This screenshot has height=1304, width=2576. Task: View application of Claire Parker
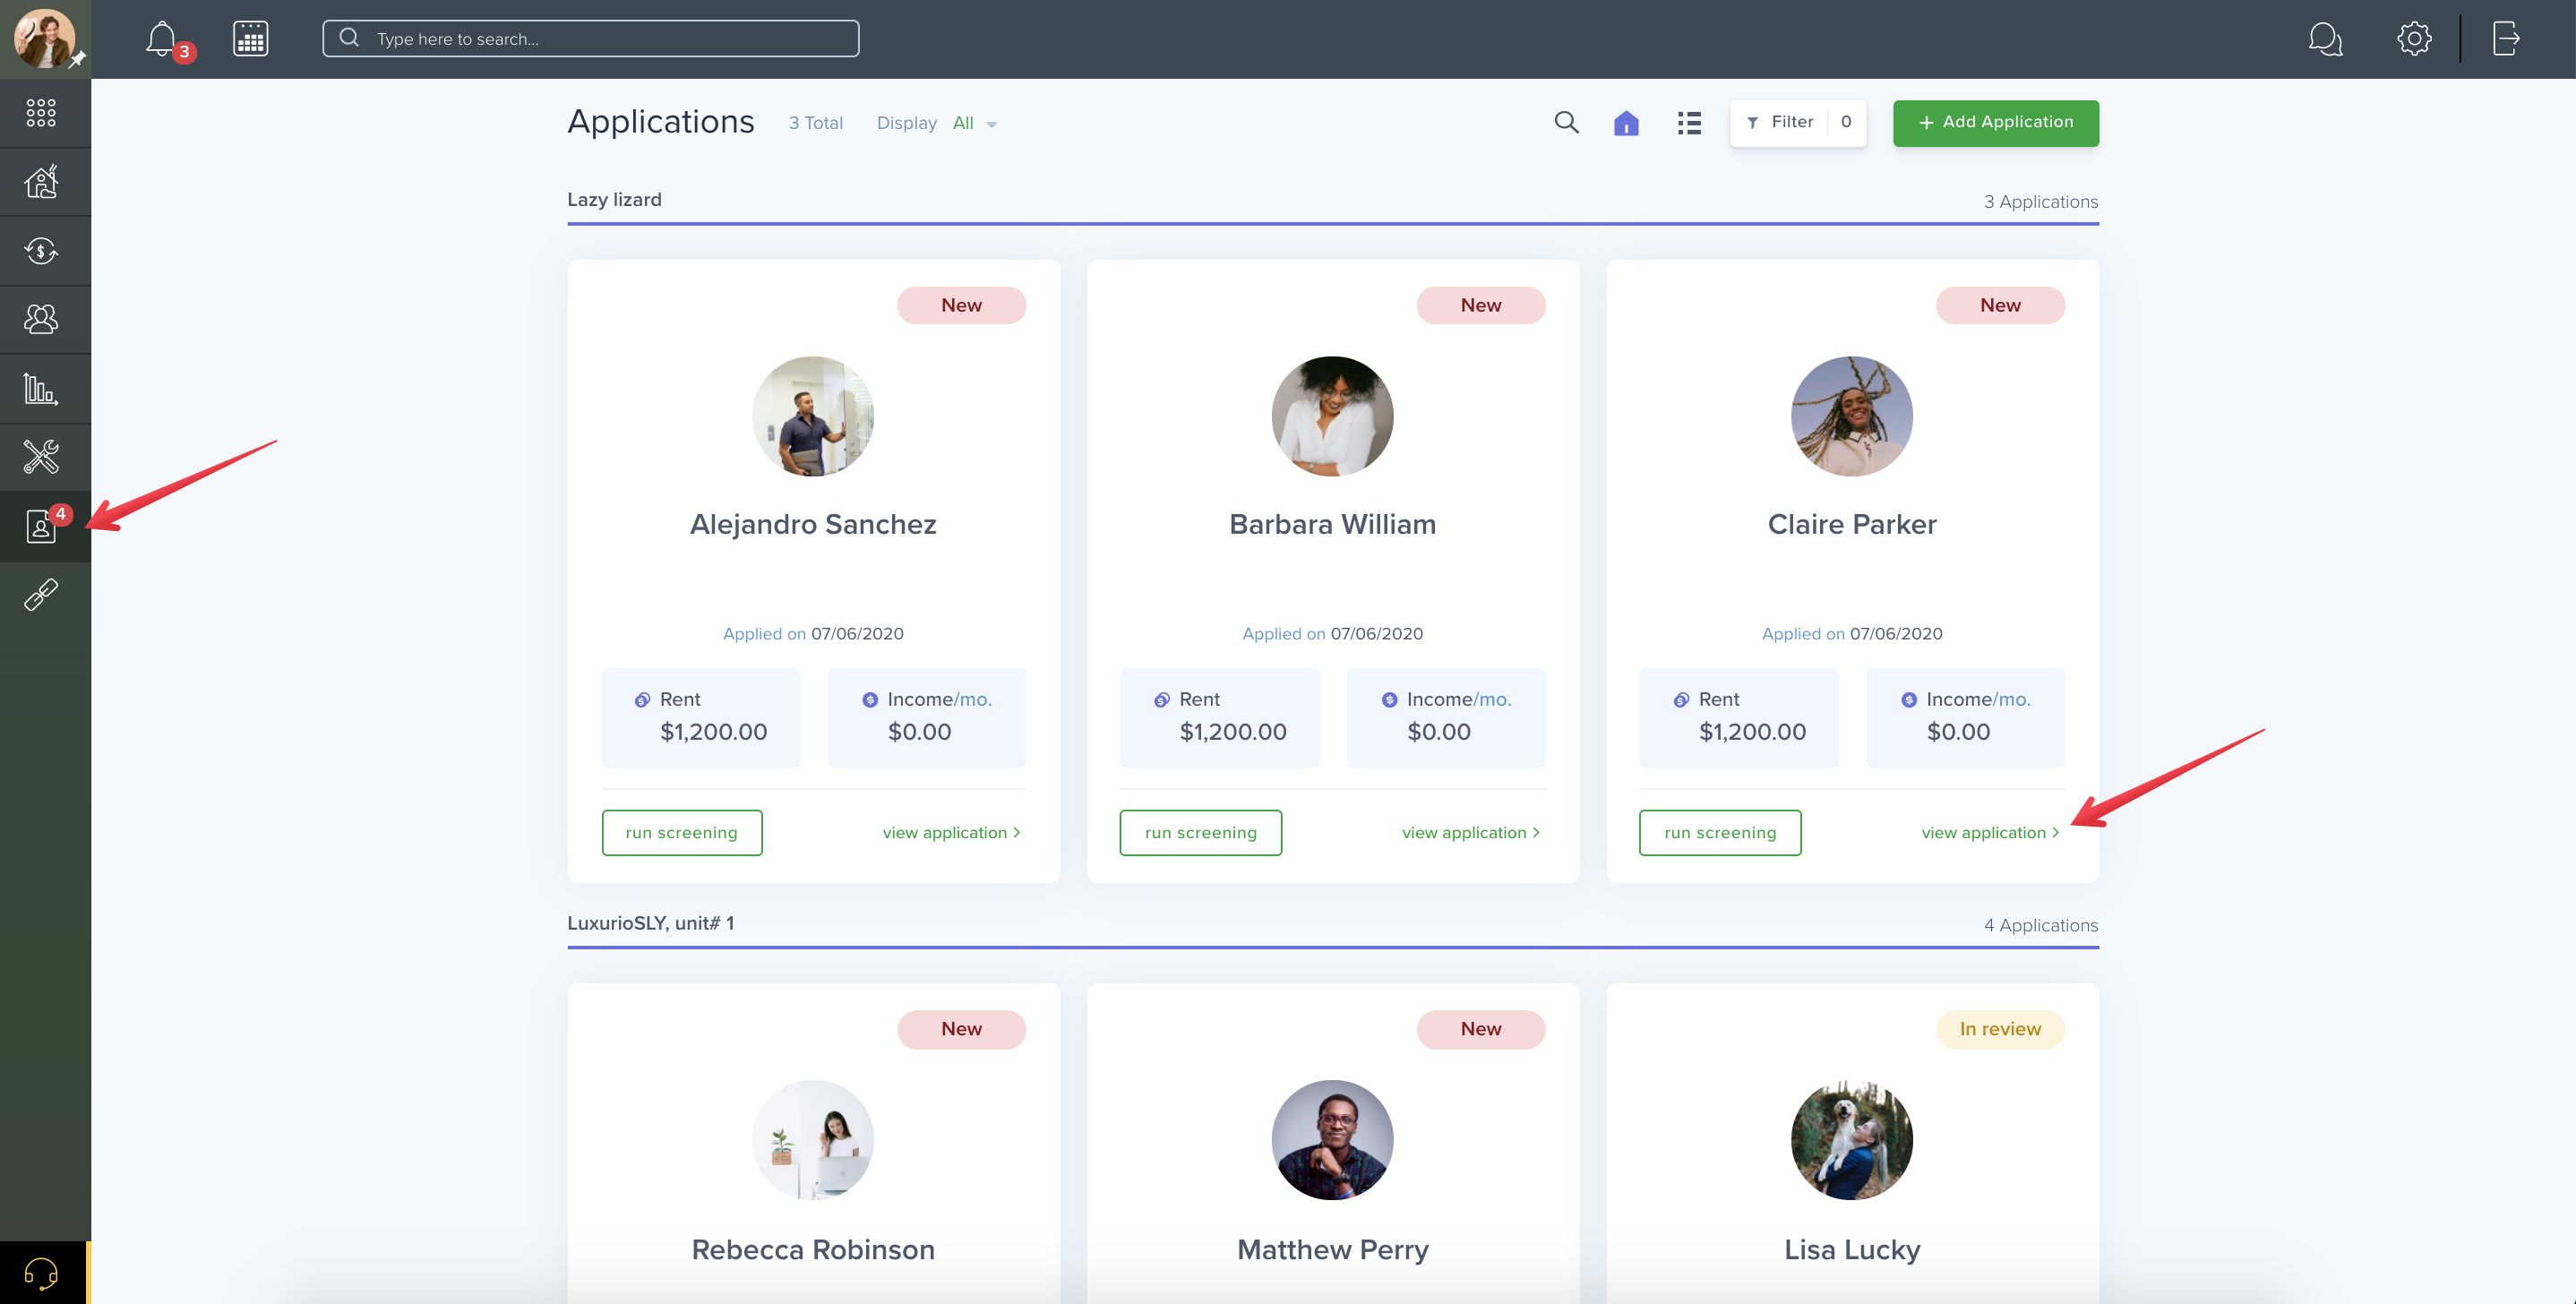point(1990,833)
